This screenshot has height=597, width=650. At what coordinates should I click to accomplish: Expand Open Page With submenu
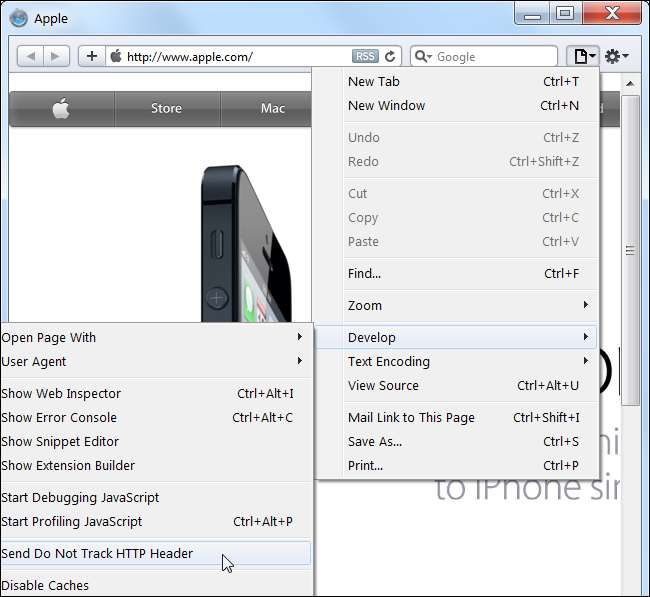[x=155, y=337]
